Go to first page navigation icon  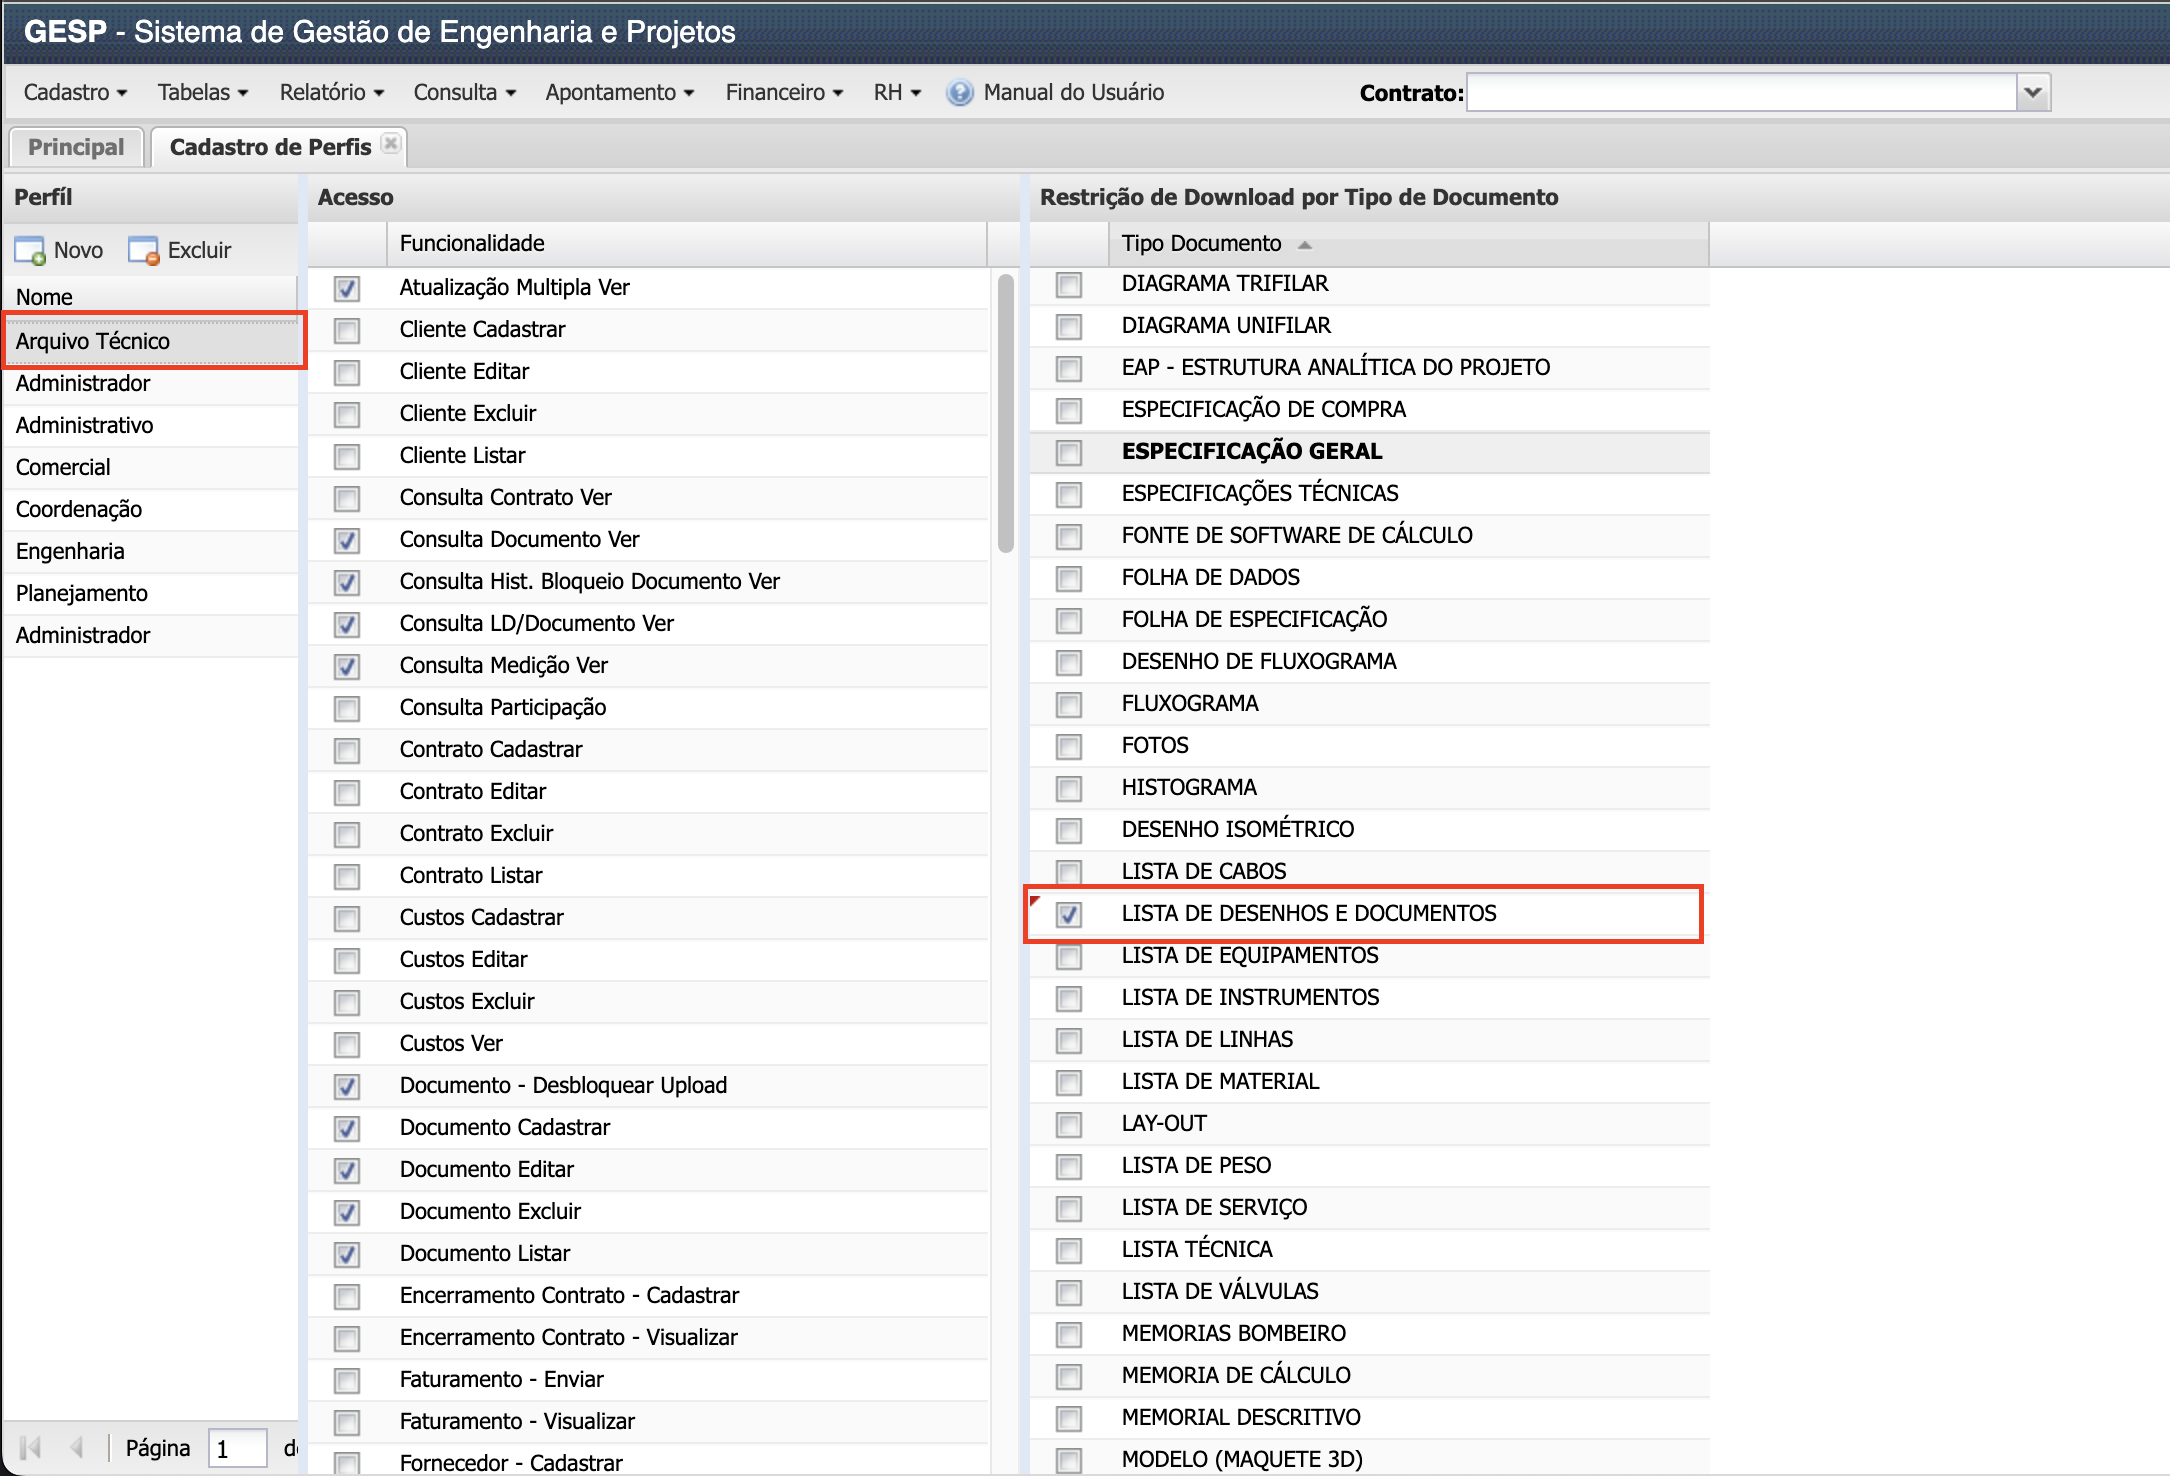31,1447
